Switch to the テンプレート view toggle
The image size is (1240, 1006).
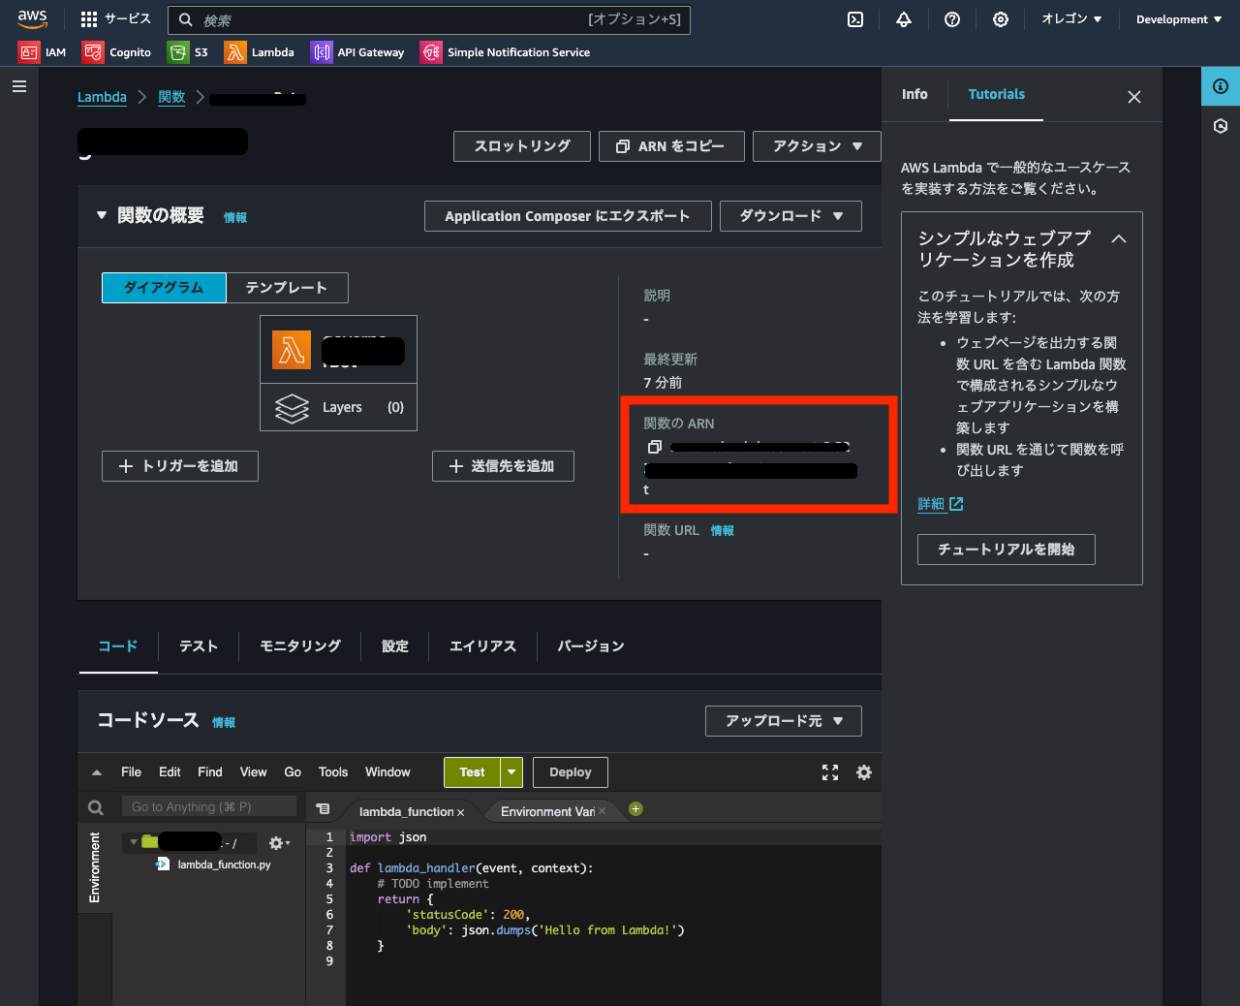pos(287,288)
